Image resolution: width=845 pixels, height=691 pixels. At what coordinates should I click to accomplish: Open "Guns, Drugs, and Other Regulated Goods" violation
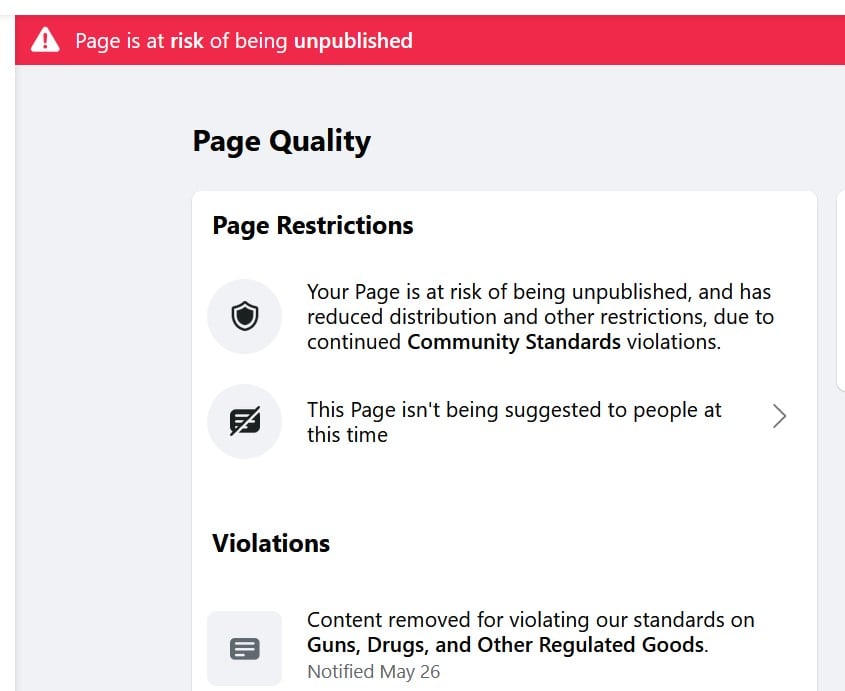505,645
